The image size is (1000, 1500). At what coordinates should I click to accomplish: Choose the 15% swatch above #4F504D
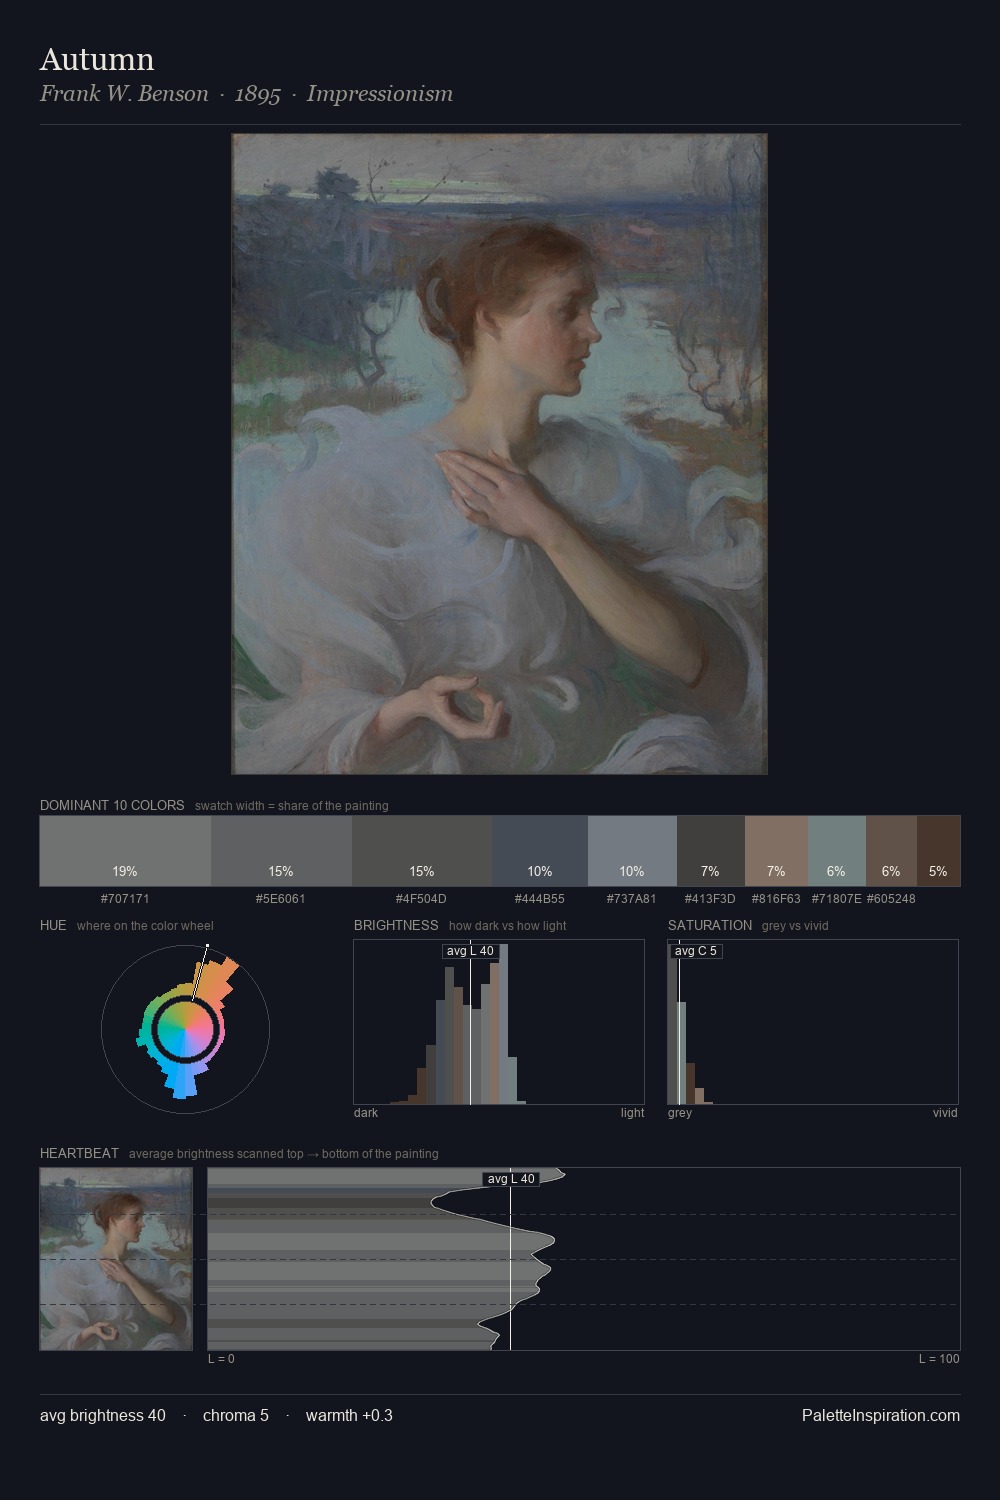tap(422, 851)
